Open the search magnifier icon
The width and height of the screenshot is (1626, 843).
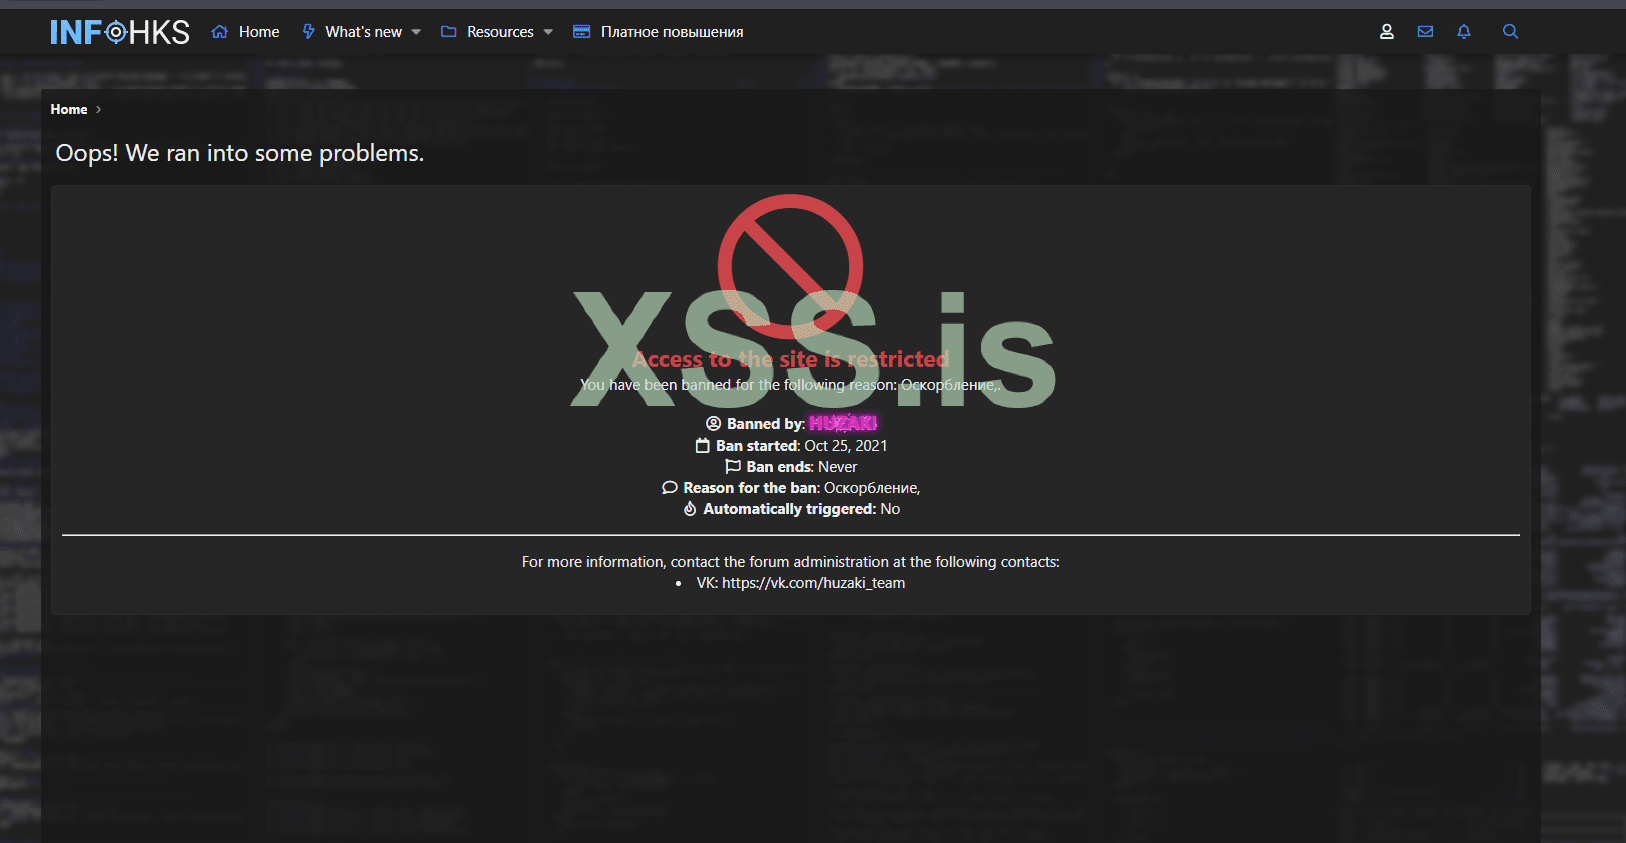(x=1511, y=32)
